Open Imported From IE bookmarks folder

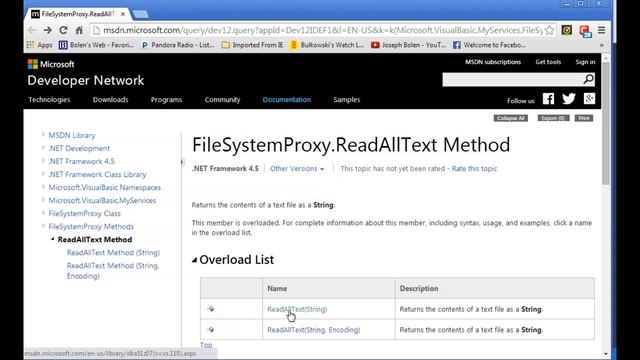252,45
